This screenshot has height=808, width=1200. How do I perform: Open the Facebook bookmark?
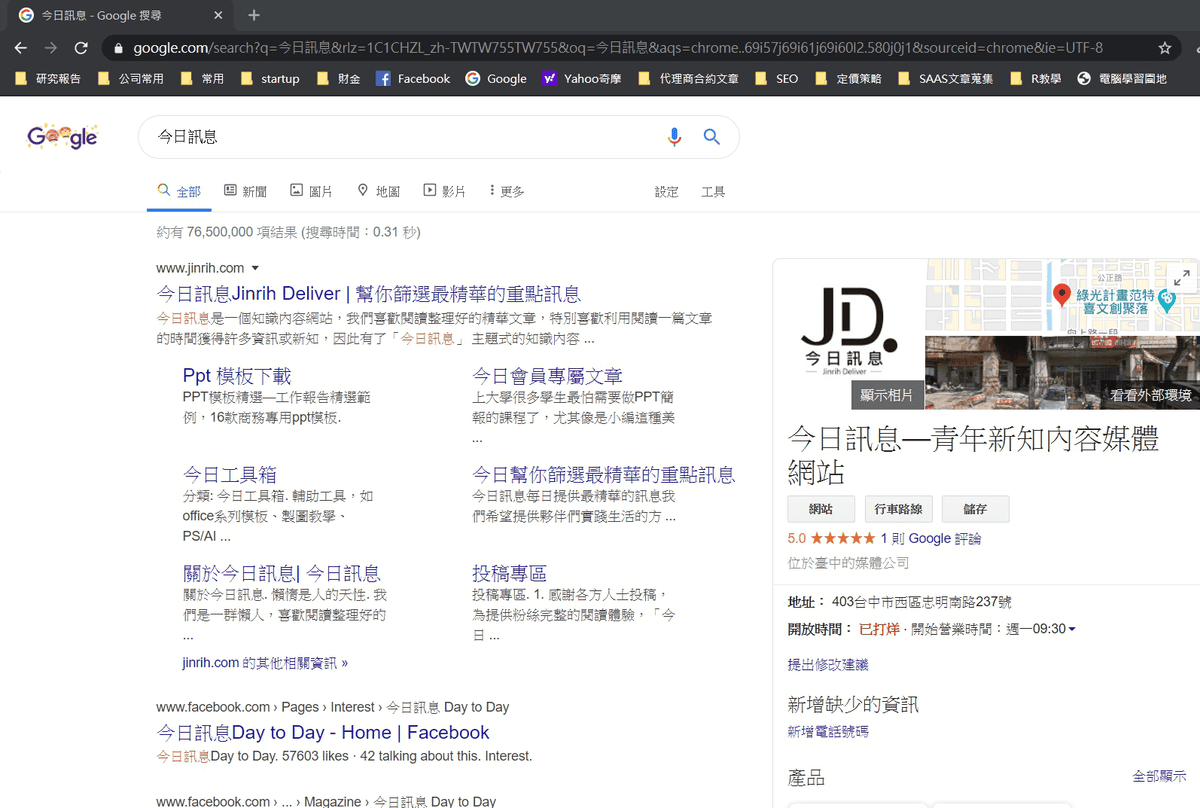[x=413, y=78]
